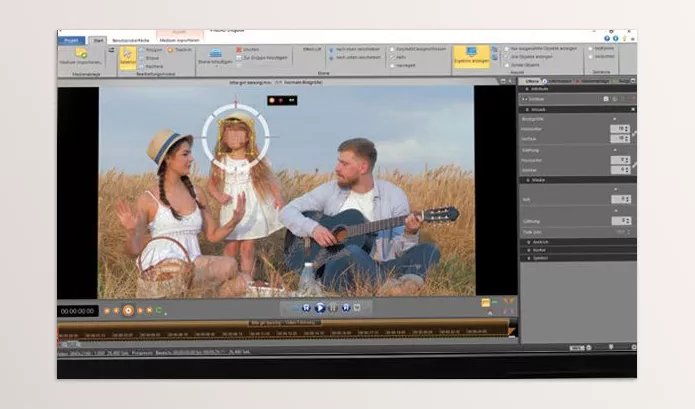Click Blockgröße Vertikal value field

point(620,138)
